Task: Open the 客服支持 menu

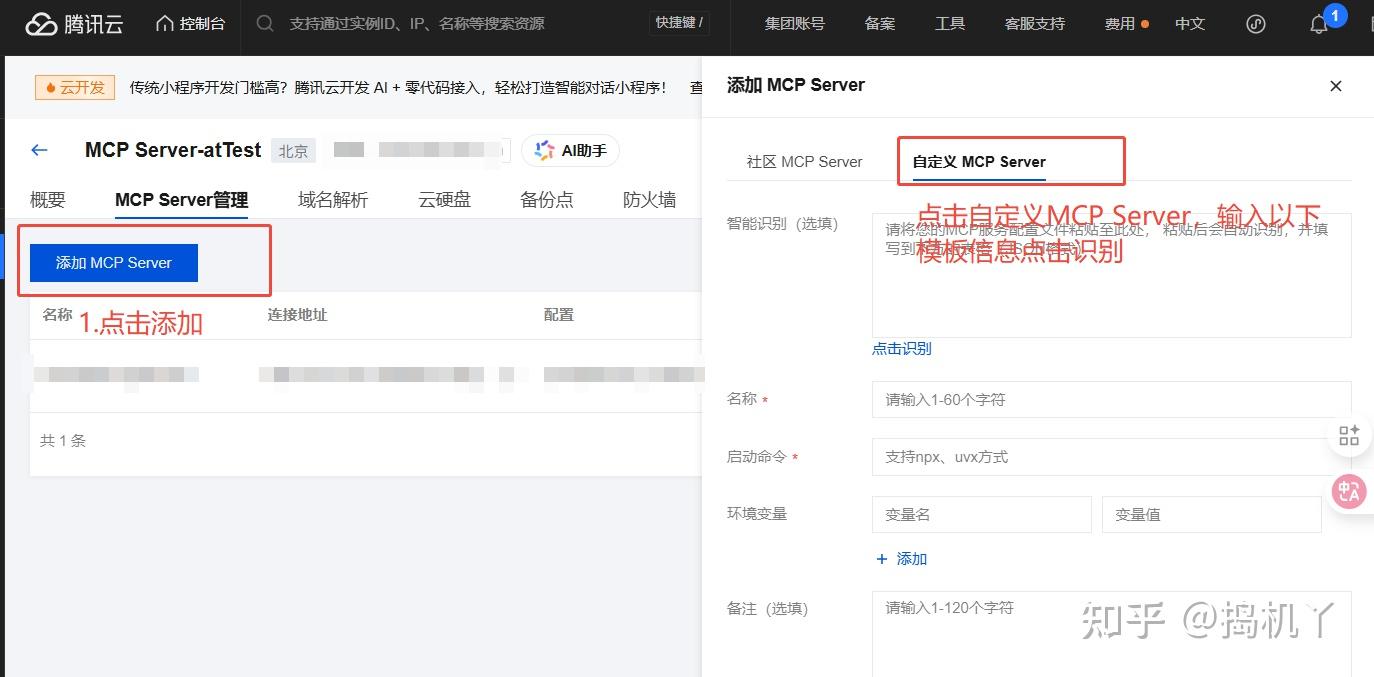Action: coord(1035,23)
